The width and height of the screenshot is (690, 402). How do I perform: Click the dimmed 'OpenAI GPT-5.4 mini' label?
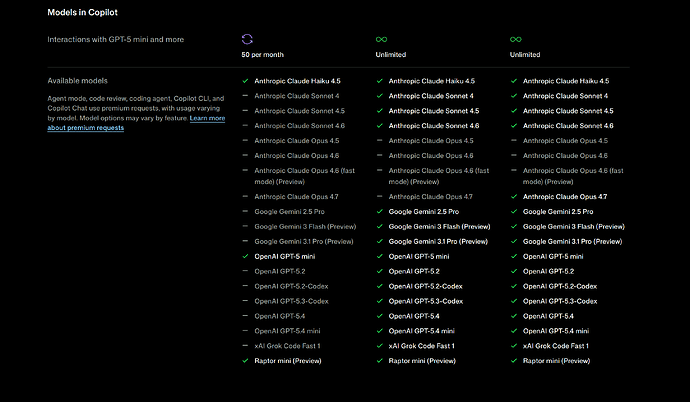coord(287,331)
